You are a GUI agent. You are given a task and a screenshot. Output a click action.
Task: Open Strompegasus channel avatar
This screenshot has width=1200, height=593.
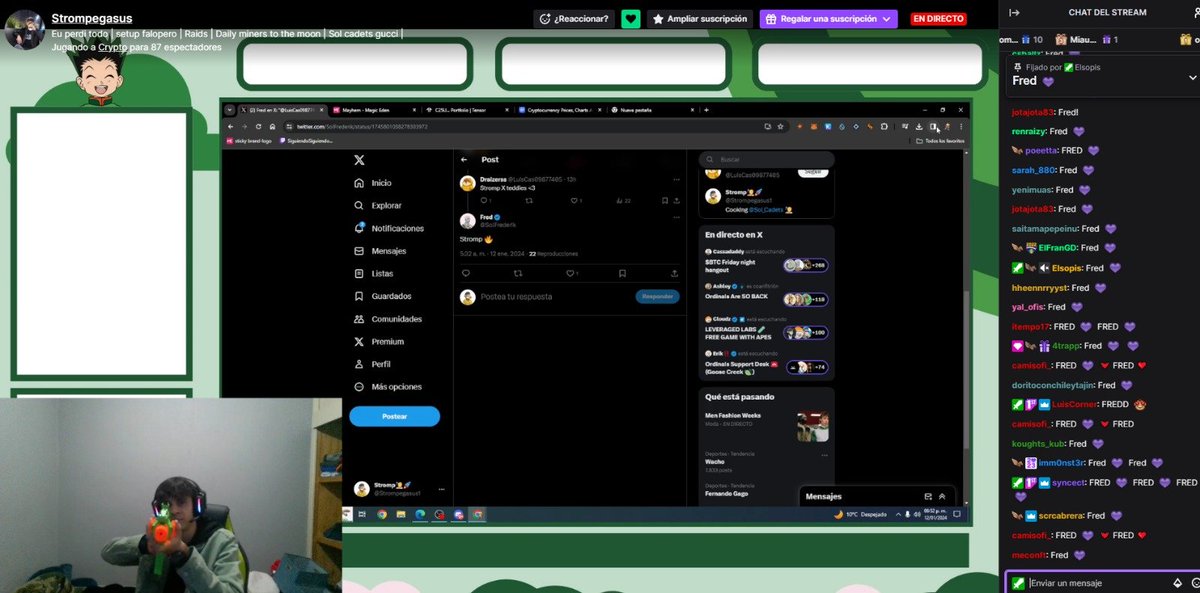click(24, 30)
